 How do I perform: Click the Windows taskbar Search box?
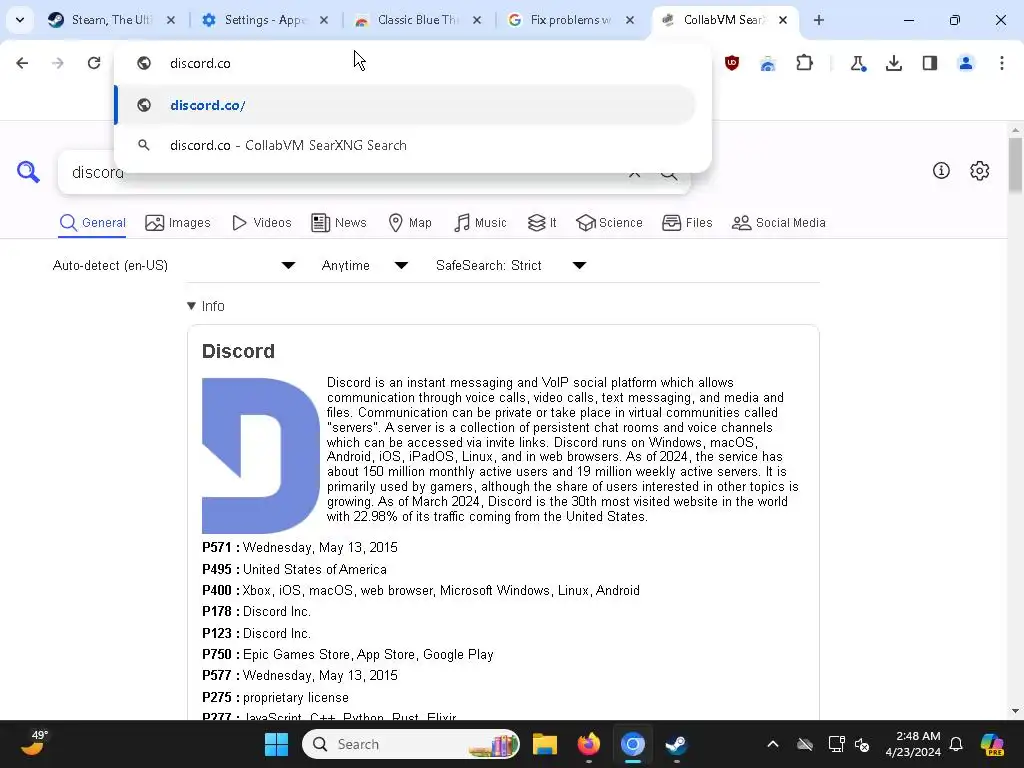click(411, 744)
